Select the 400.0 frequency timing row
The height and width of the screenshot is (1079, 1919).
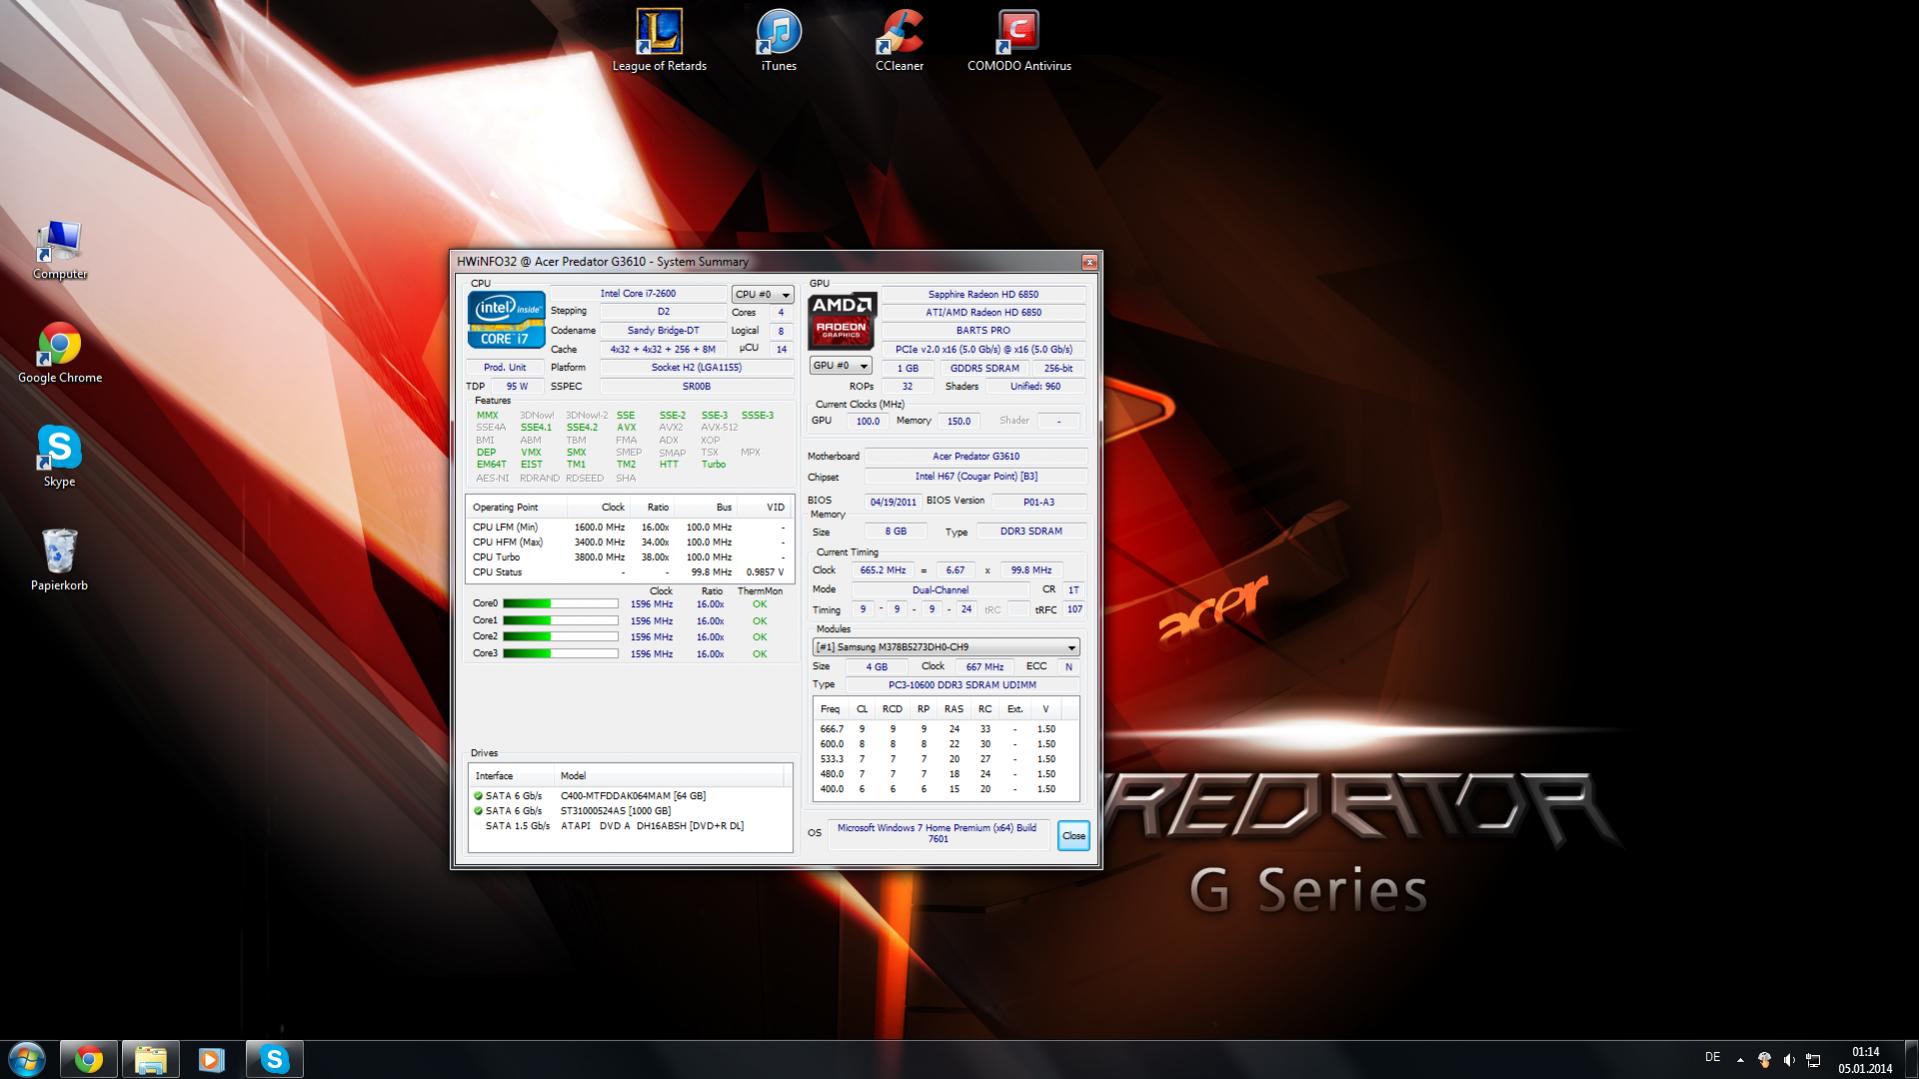pyautogui.click(x=946, y=789)
